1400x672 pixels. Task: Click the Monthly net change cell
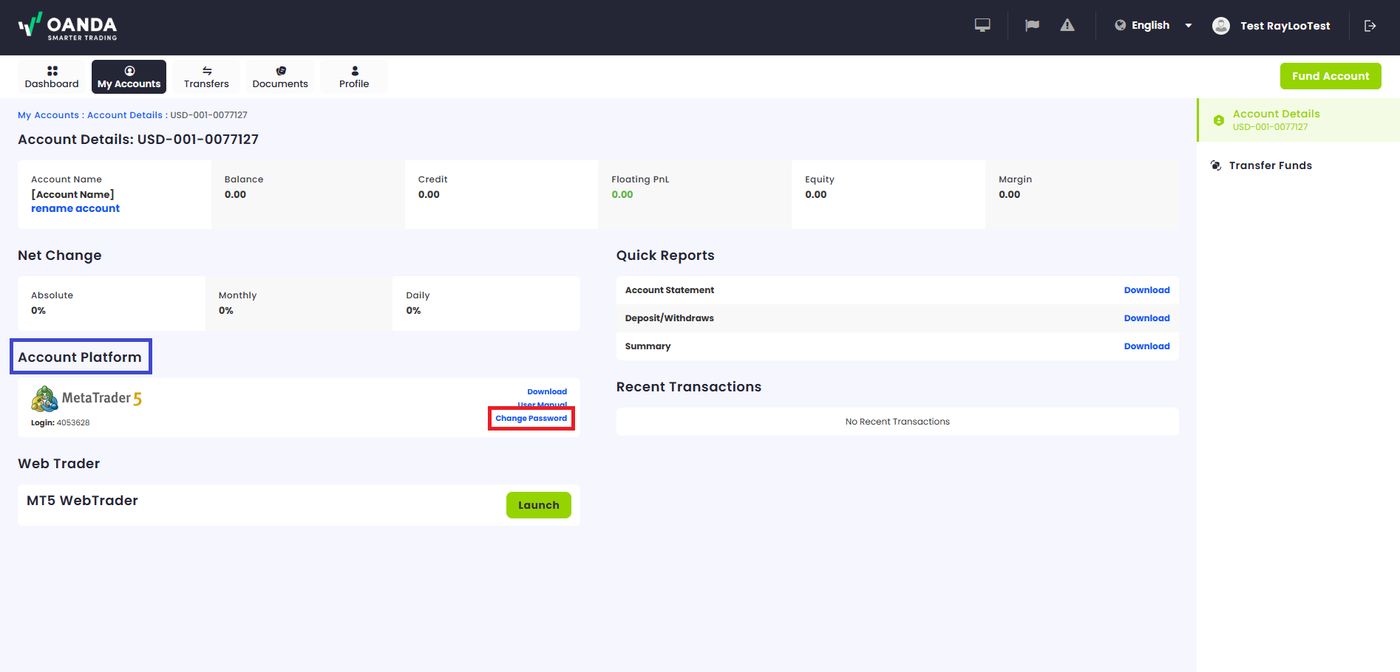tap(298, 303)
